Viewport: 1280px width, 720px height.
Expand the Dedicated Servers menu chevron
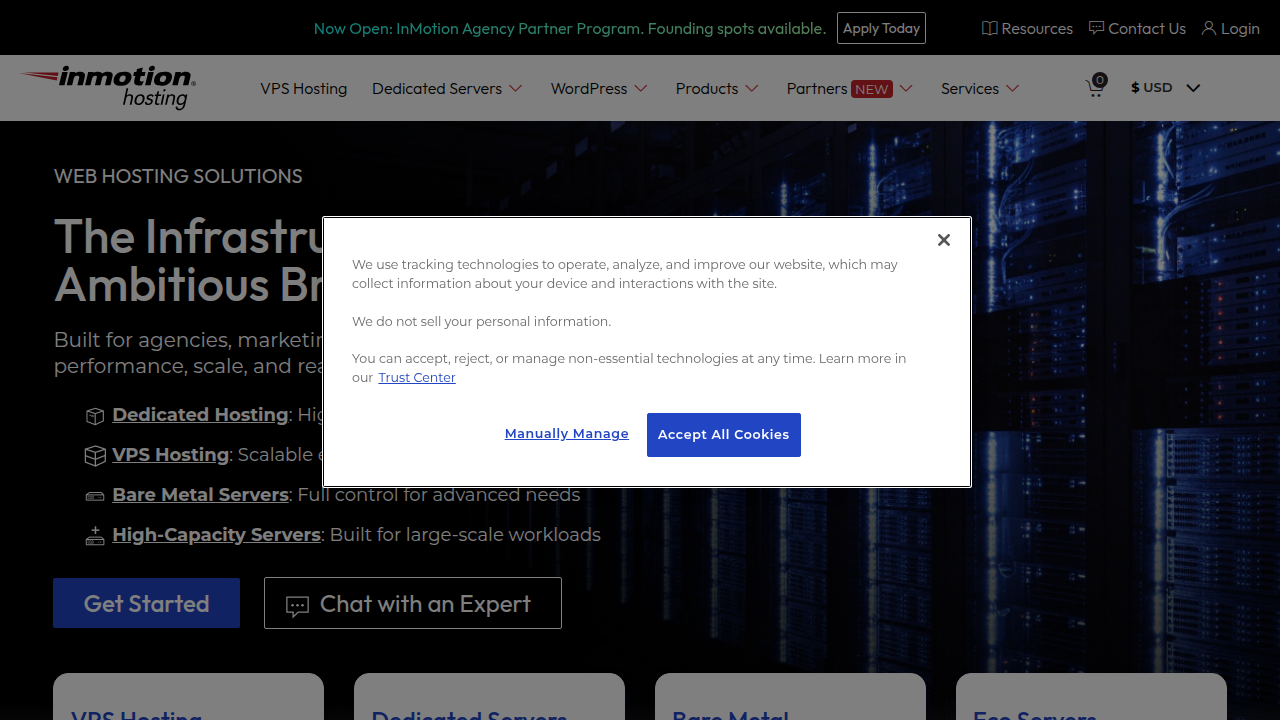click(x=516, y=88)
